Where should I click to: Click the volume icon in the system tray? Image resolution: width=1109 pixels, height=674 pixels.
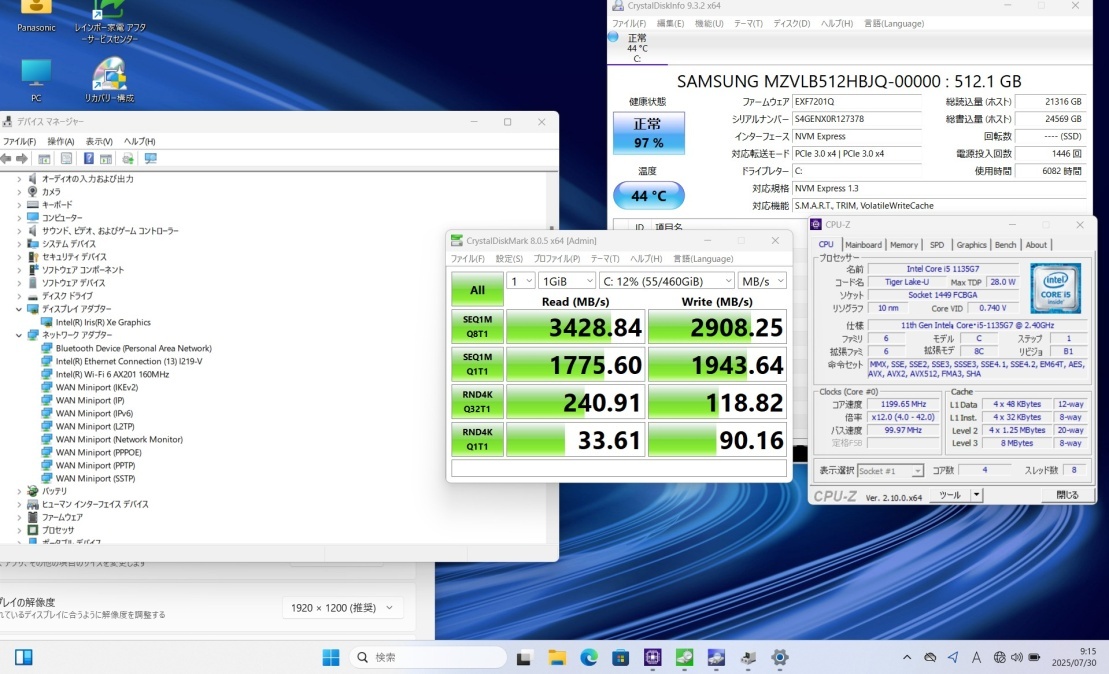pos(1016,657)
